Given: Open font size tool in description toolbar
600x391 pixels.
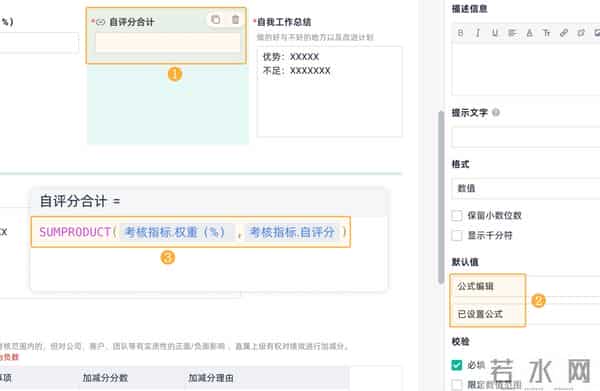Looking at the screenshot, I should 546,33.
